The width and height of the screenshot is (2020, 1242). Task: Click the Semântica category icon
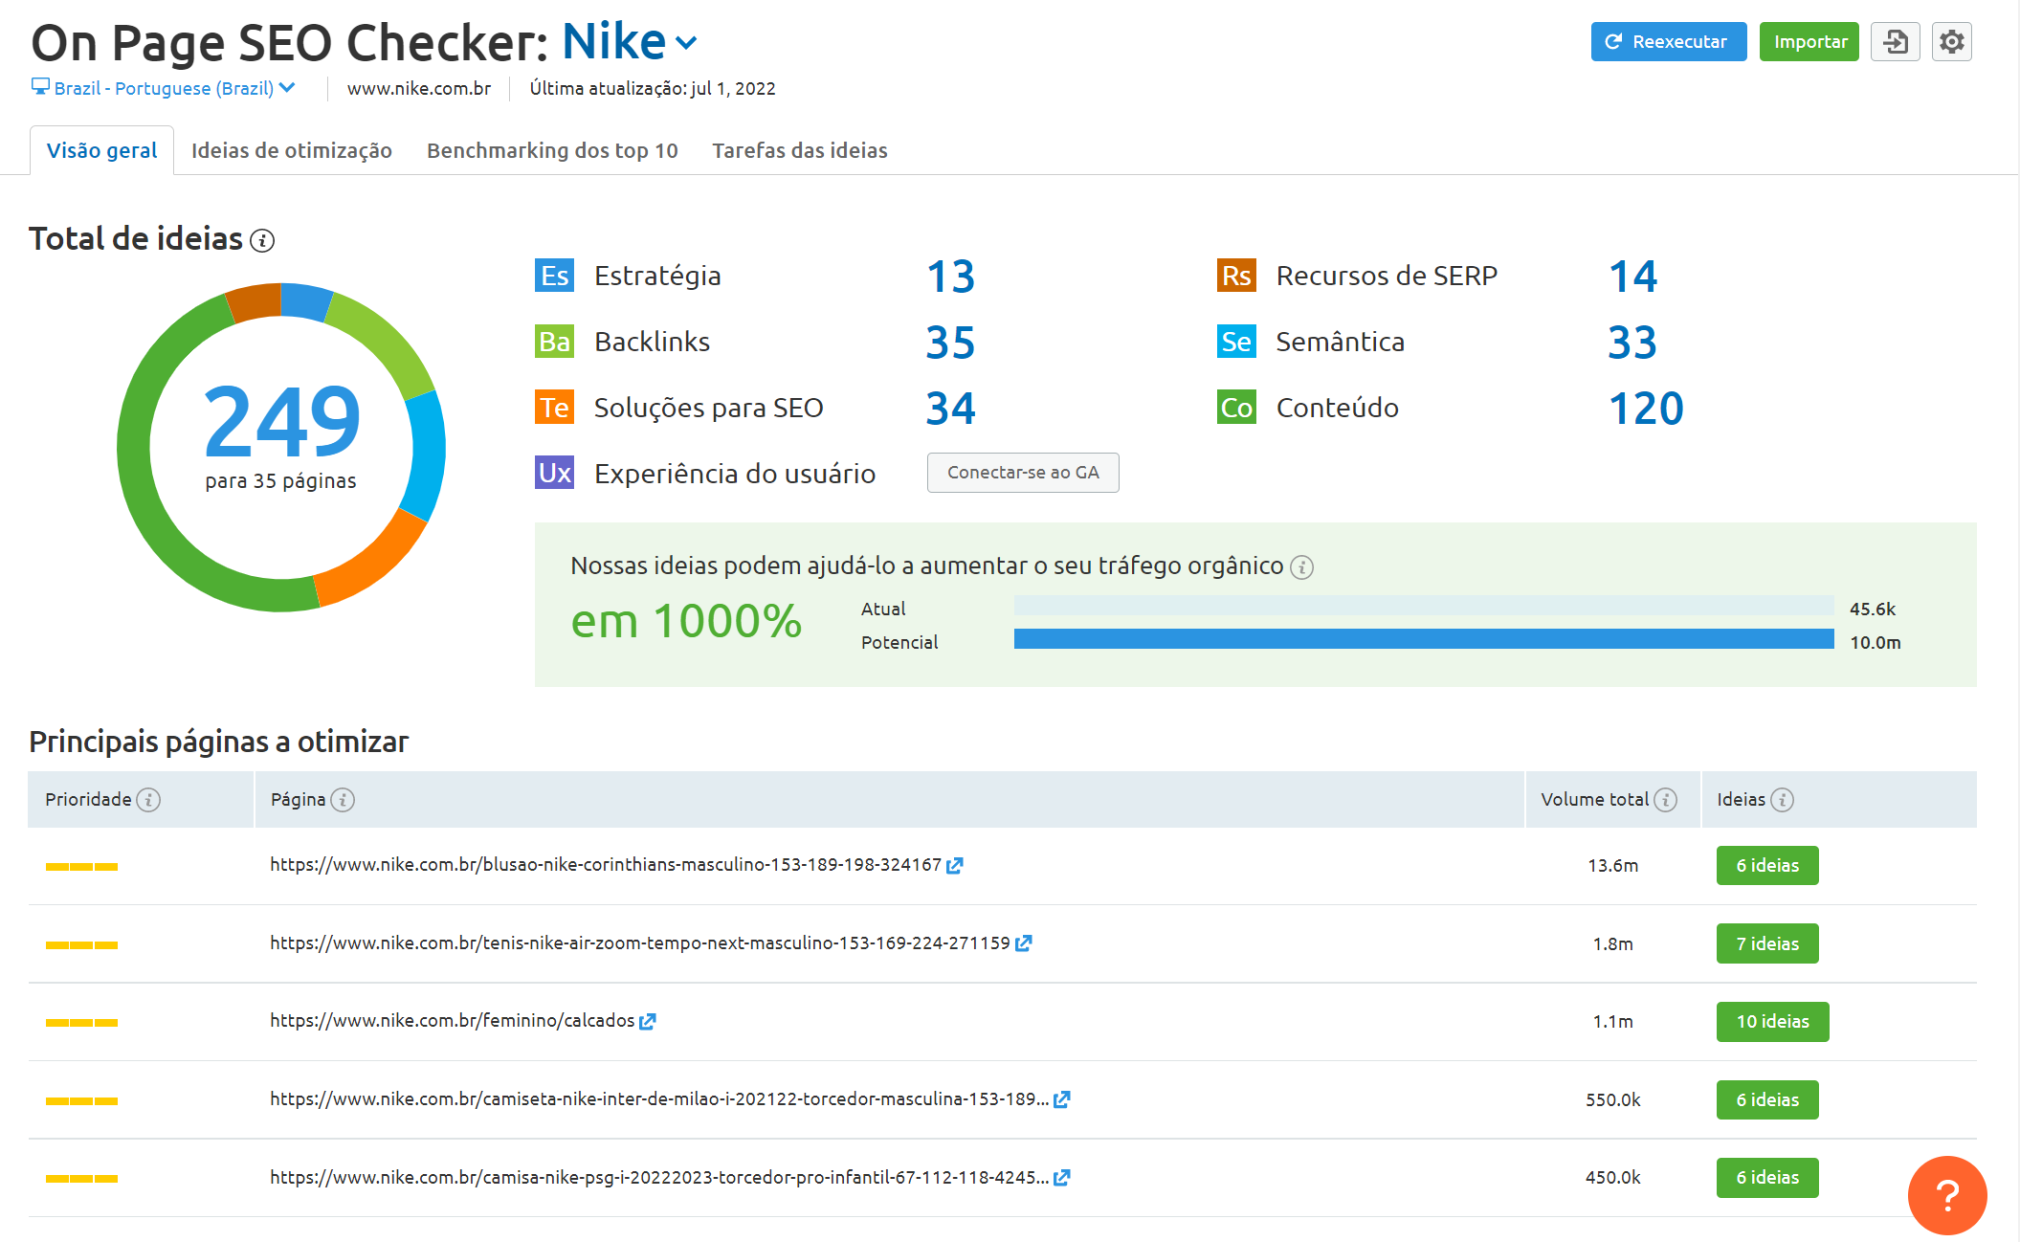click(1237, 341)
